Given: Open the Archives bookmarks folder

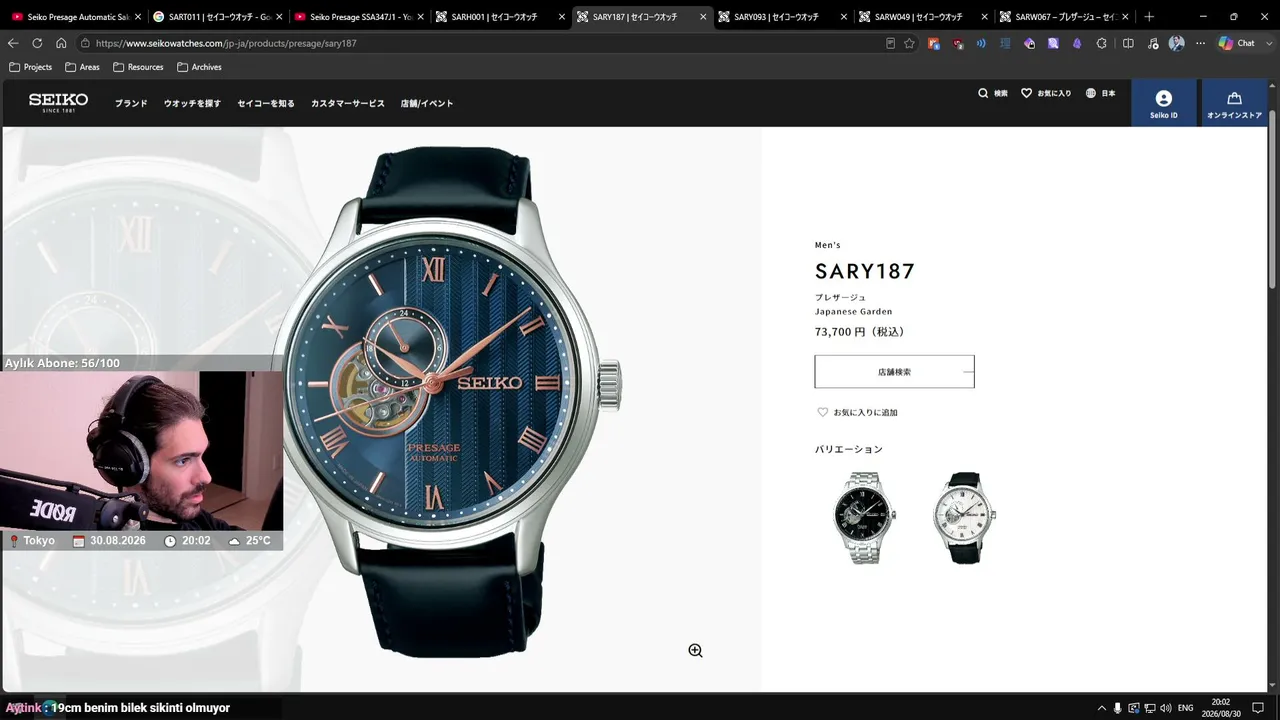Looking at the screenshot, I should point(199,67).
